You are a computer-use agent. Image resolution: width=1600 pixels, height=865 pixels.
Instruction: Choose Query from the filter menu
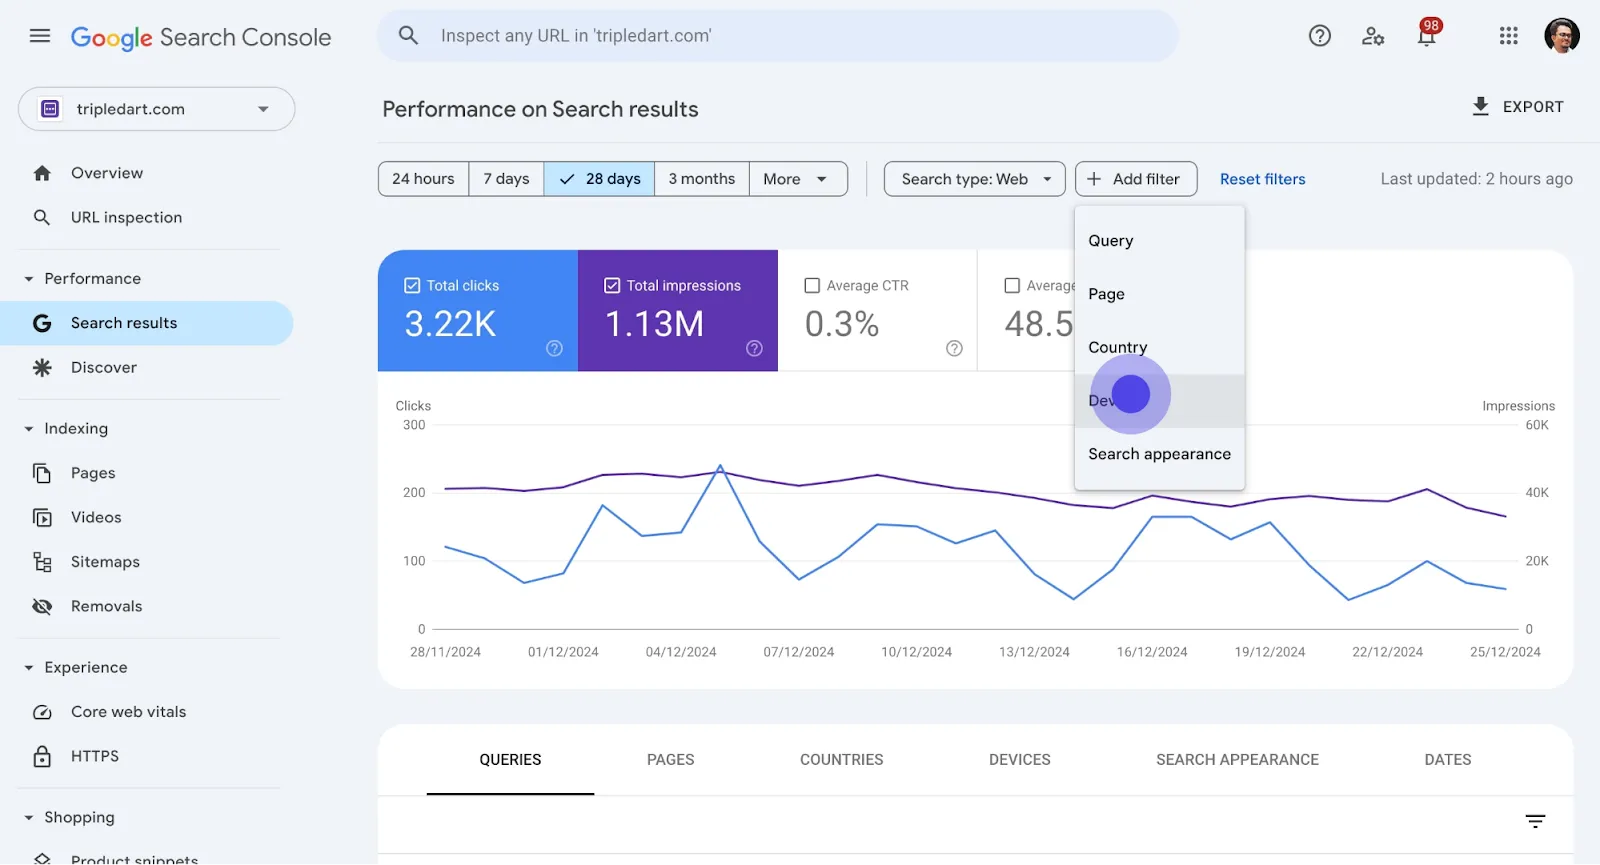[1159, 241]
